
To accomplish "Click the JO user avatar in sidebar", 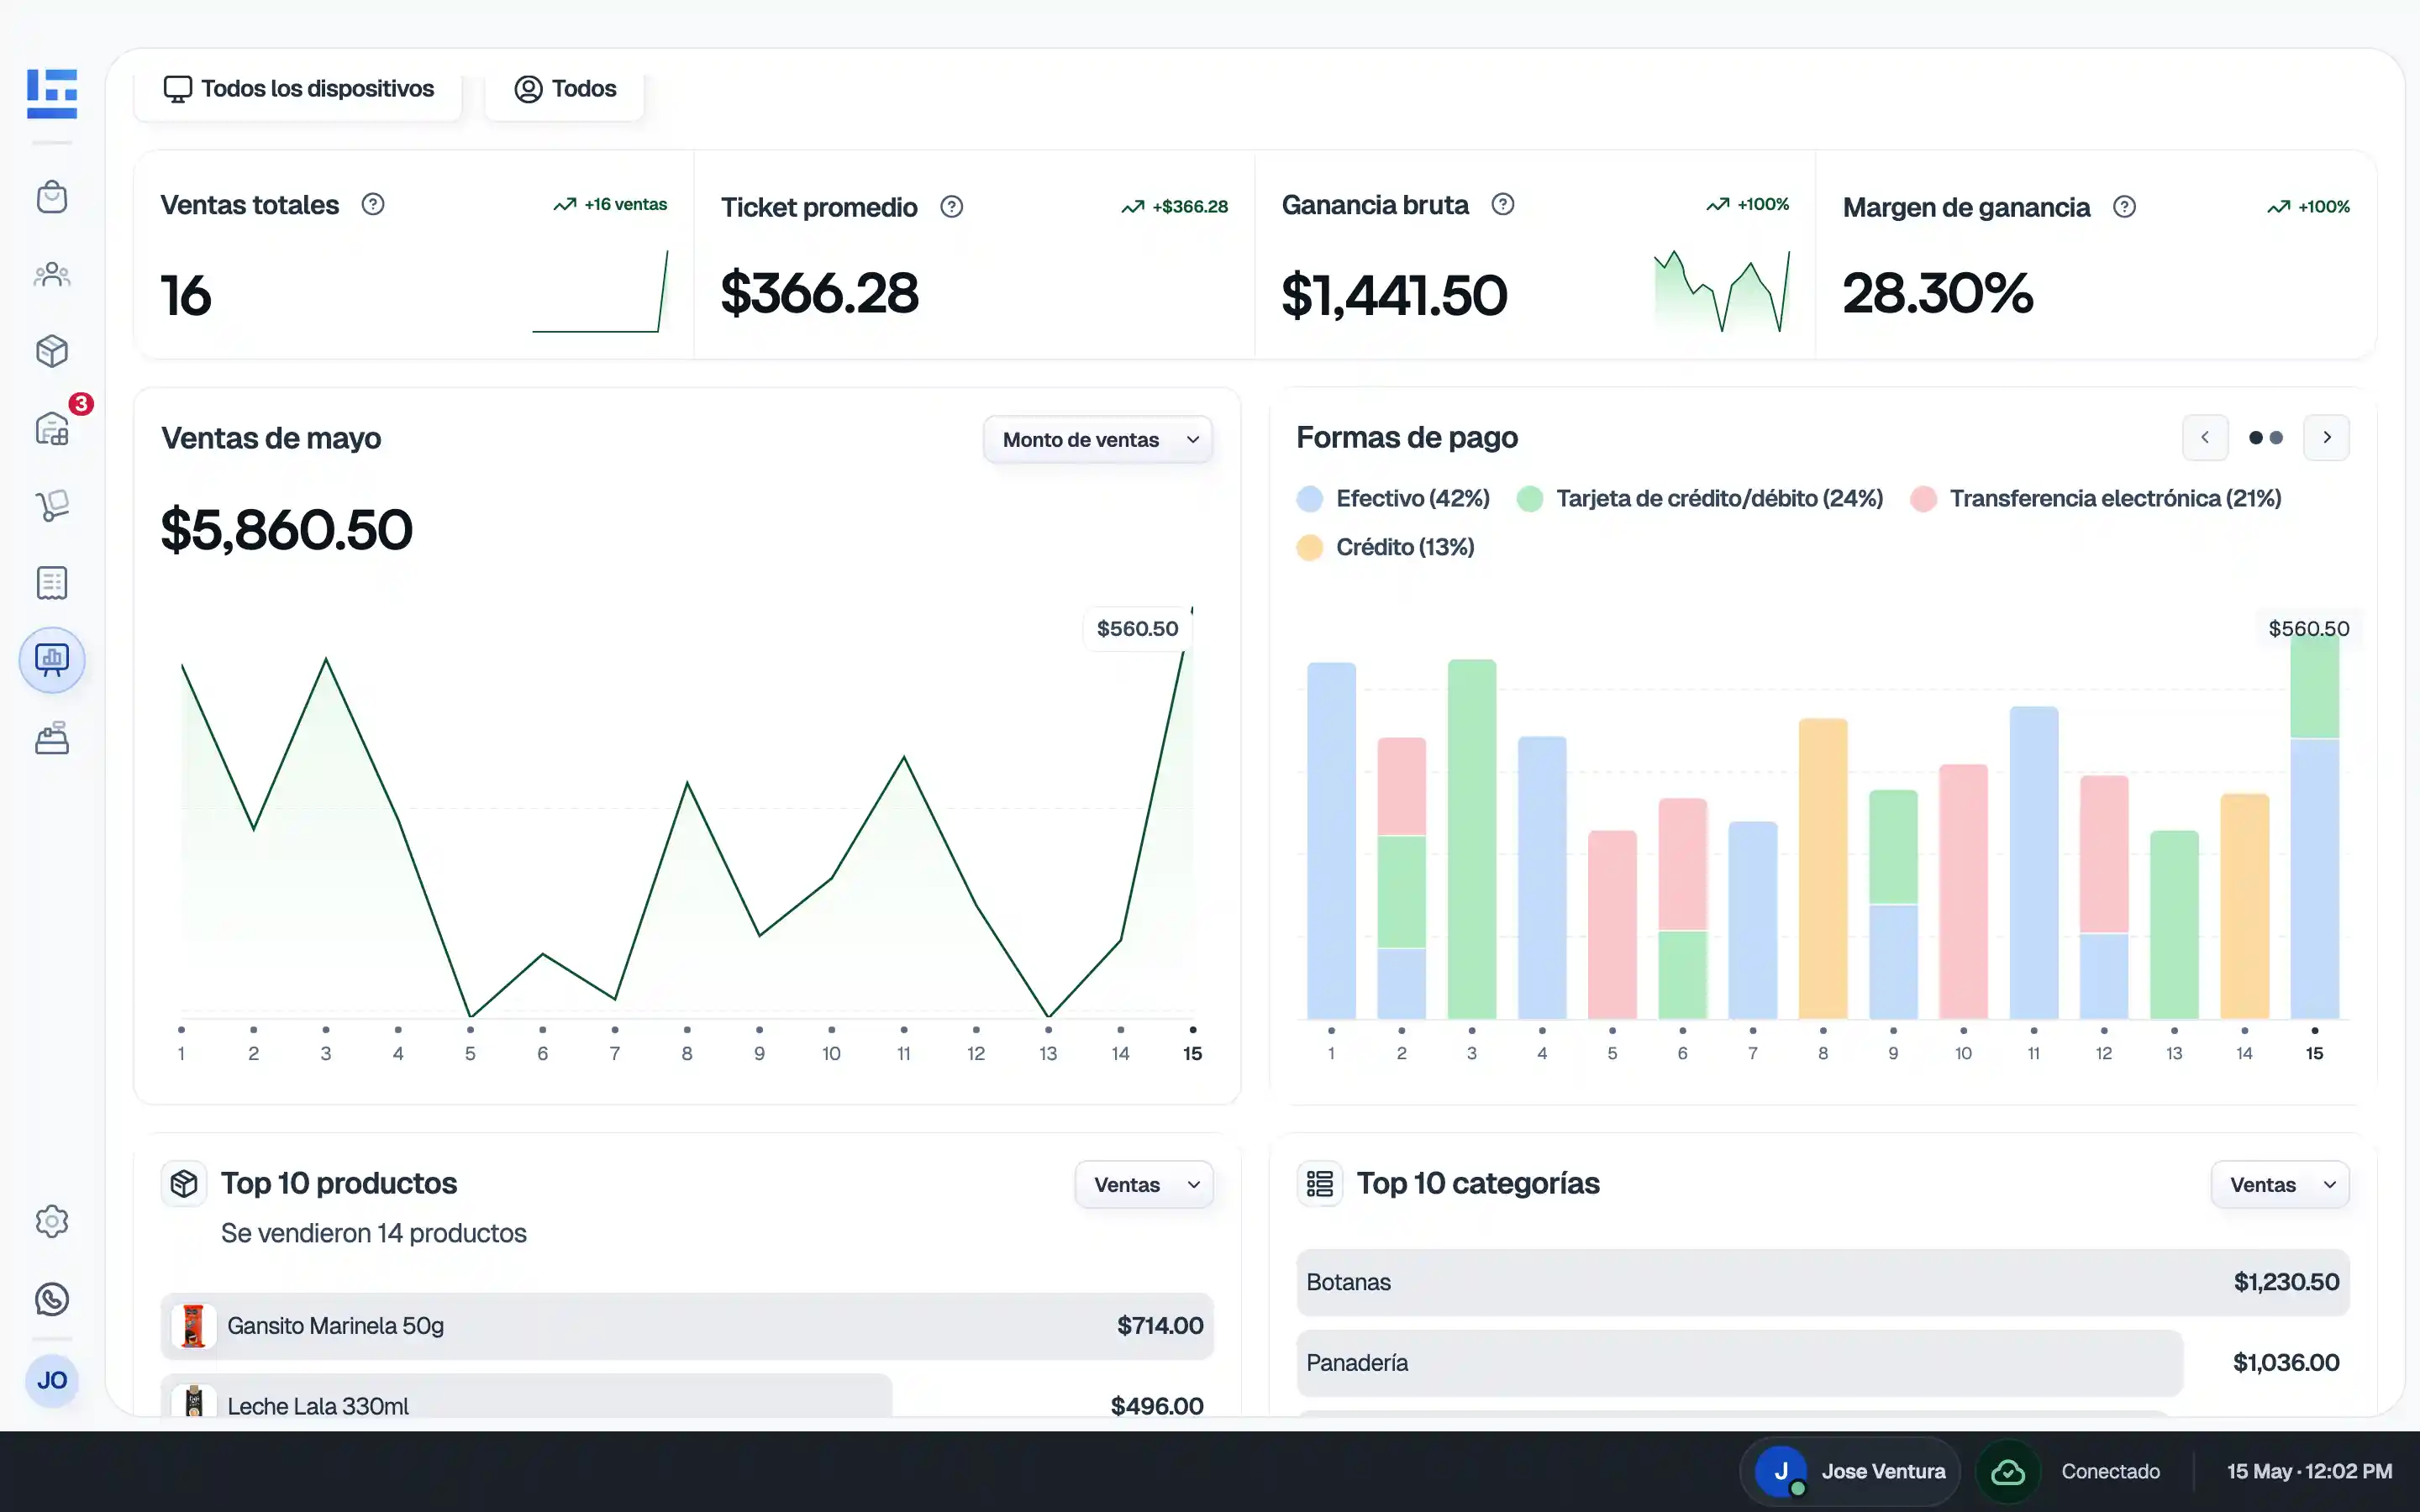I will (x=52, y=1380).
